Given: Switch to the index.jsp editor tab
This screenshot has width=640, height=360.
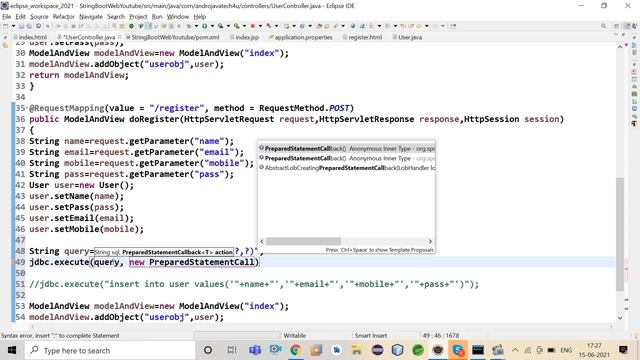Looking at the screenshot, I should (244, 37).
